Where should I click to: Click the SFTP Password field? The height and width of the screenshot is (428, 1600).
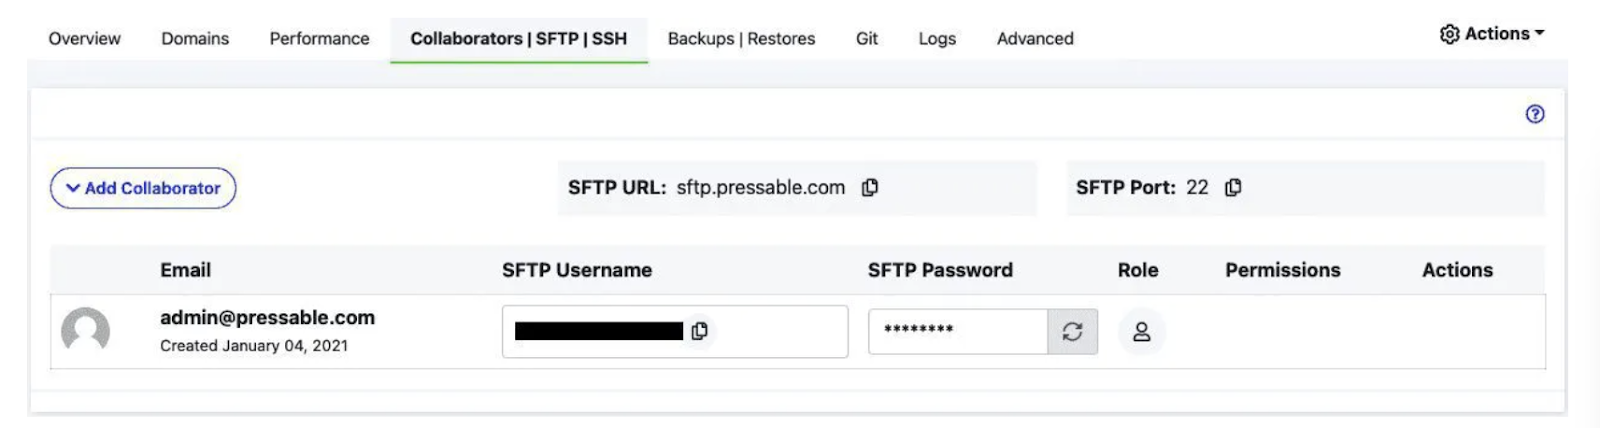tap(958, 332)
